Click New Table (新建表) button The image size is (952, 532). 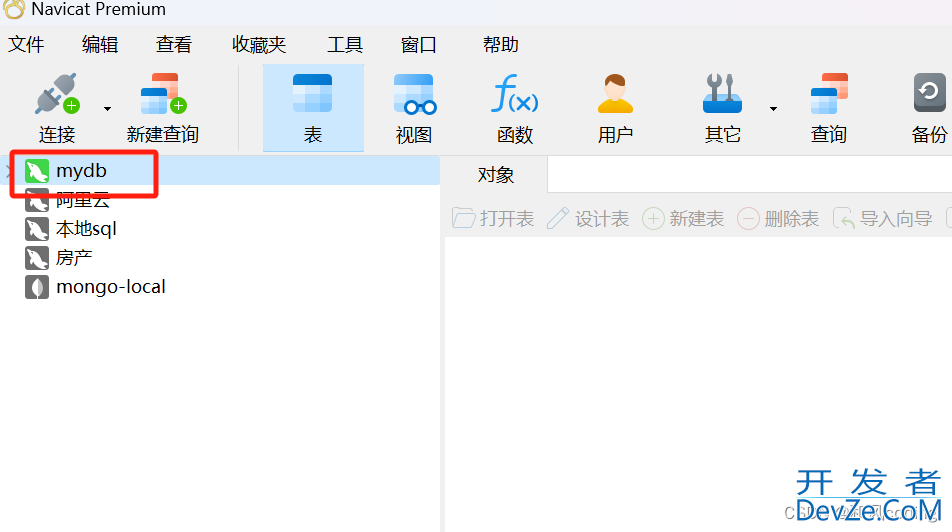(x=683, y=219)
